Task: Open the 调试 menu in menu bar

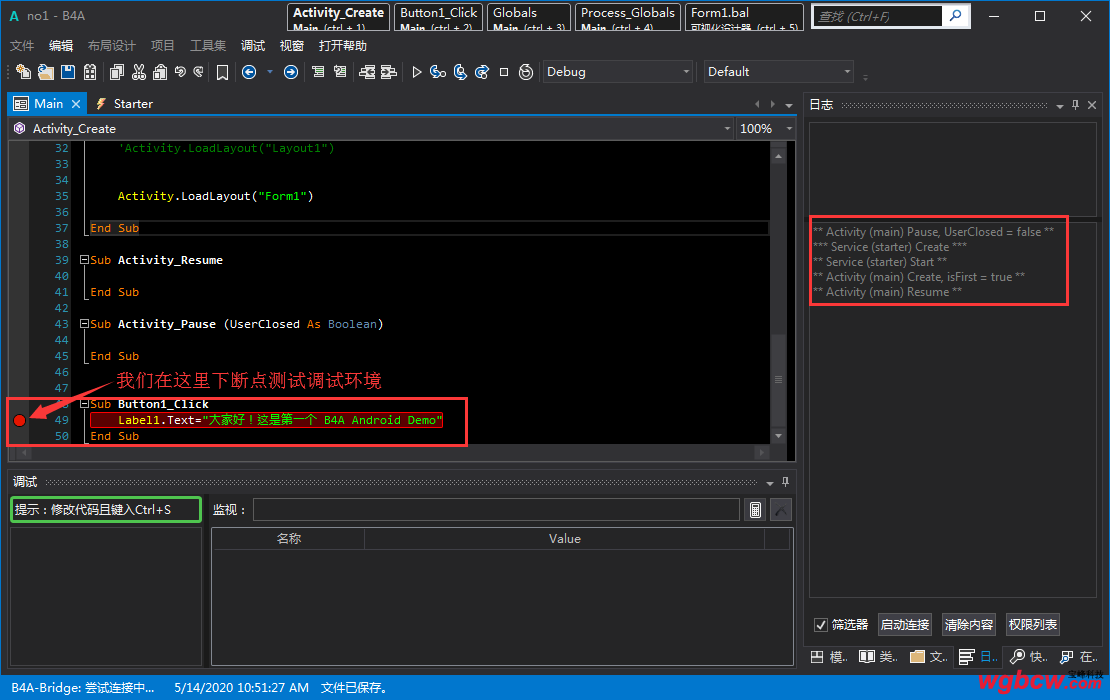Action: point(253,46)
